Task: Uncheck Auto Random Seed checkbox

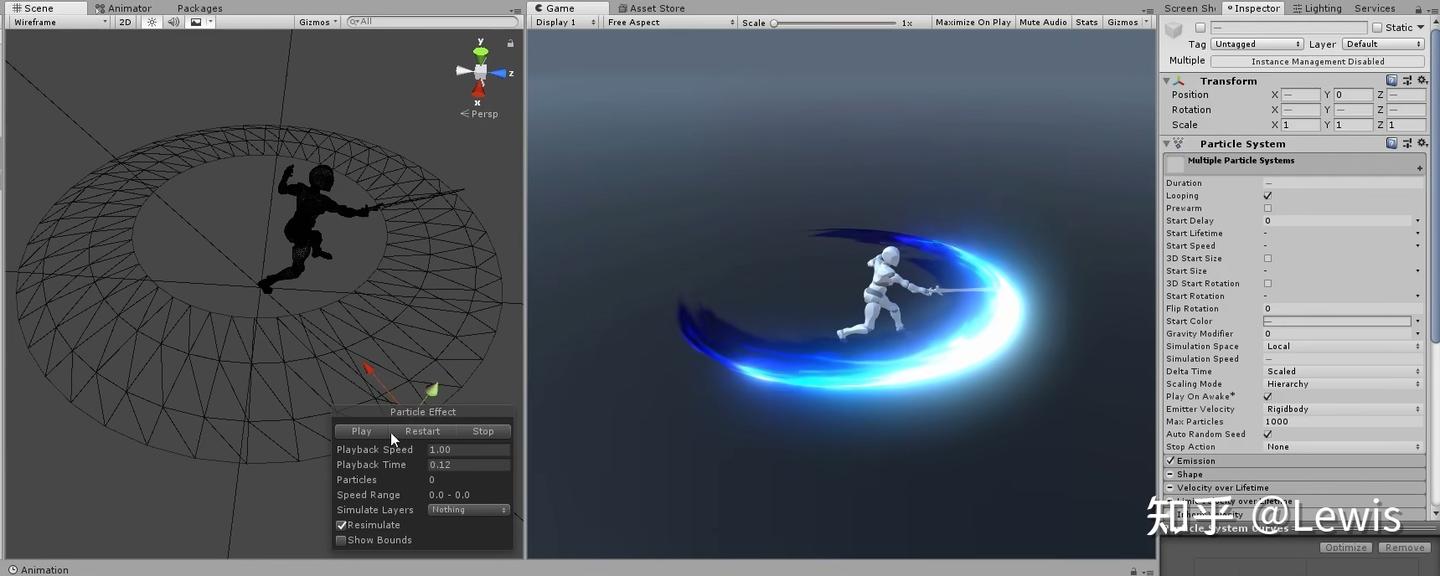Action: click(x=1268, y=434)
